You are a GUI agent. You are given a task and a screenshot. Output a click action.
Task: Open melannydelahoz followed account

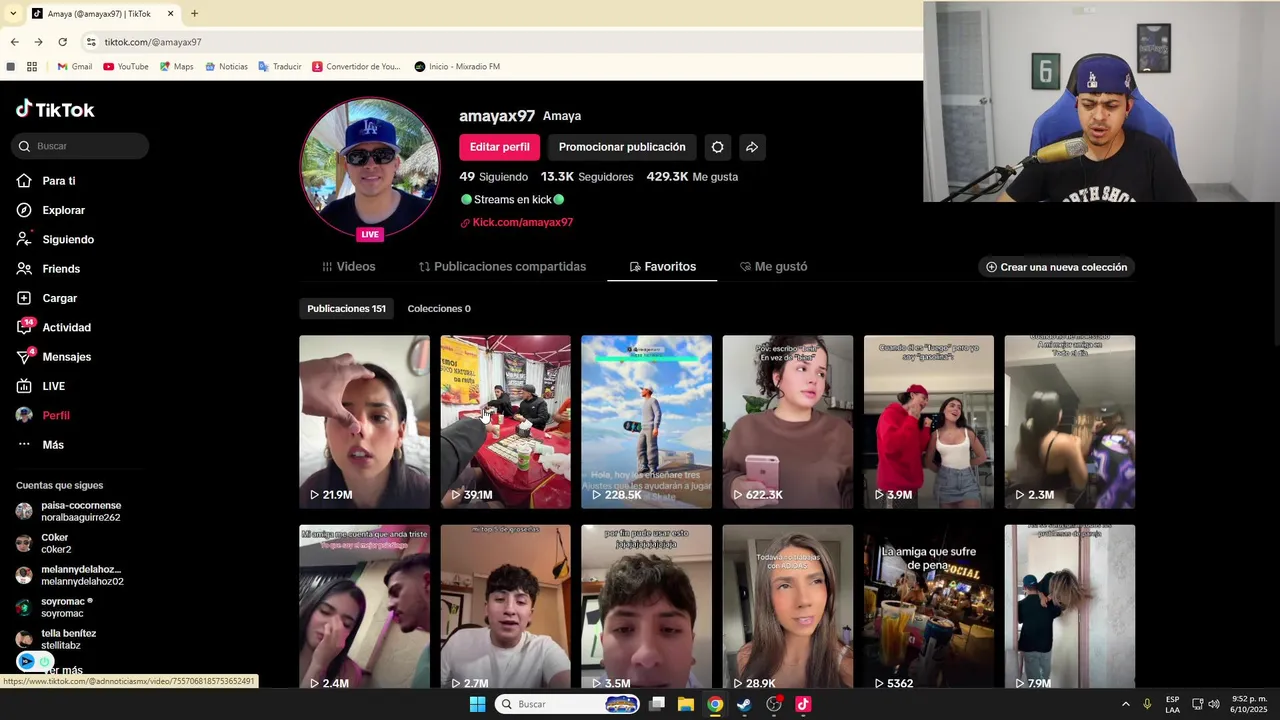click(70, 575)
